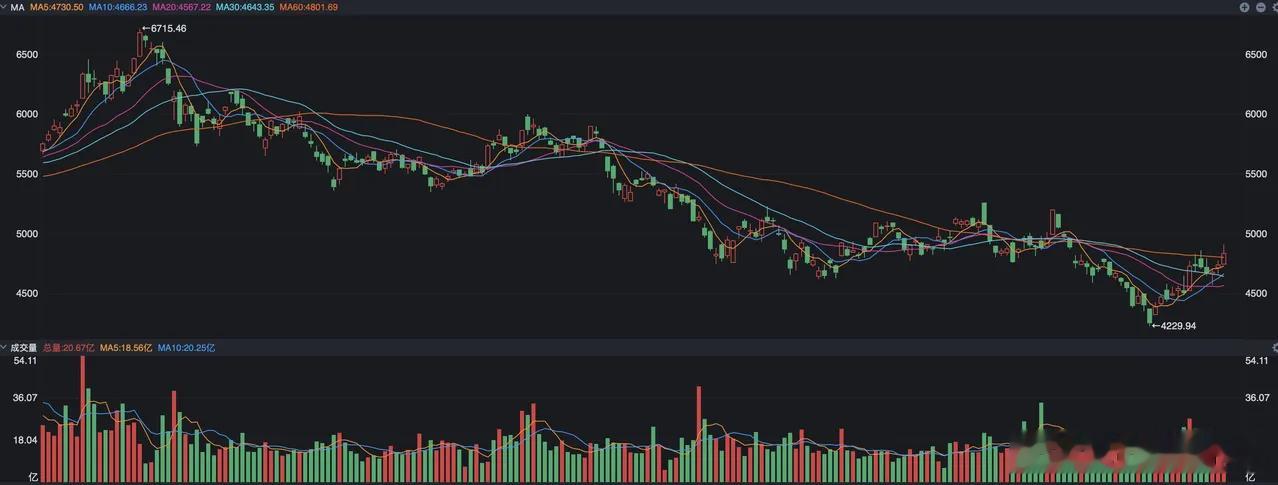Click the 成交量 indicator name
Screen dimensions: 1278x485
[23, 348]
